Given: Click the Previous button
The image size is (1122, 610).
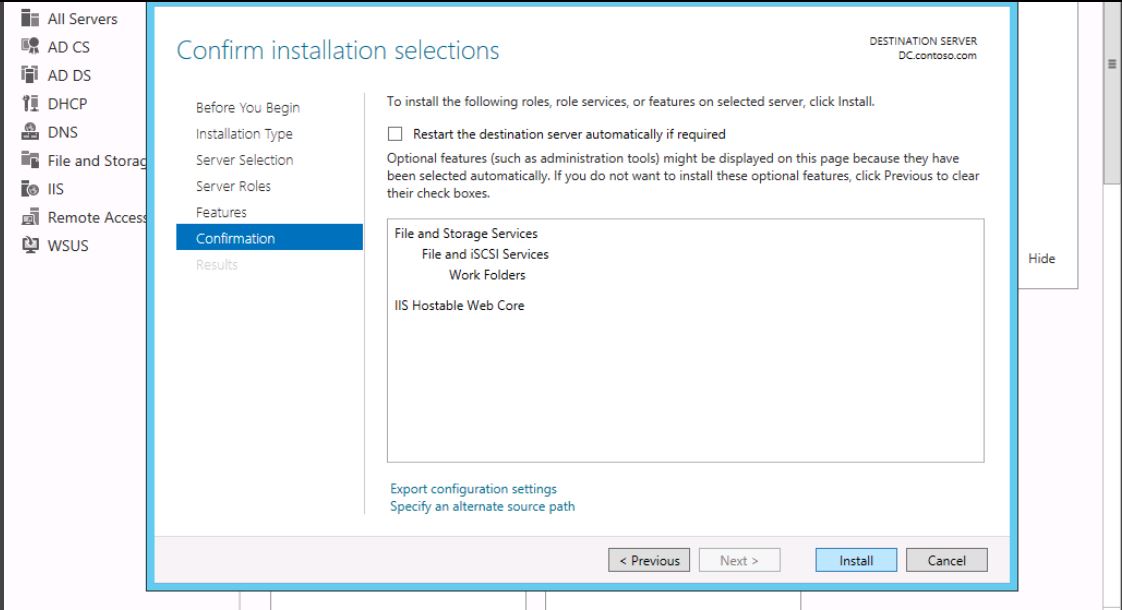Looking at the screenshot, I should click(649, 561).
